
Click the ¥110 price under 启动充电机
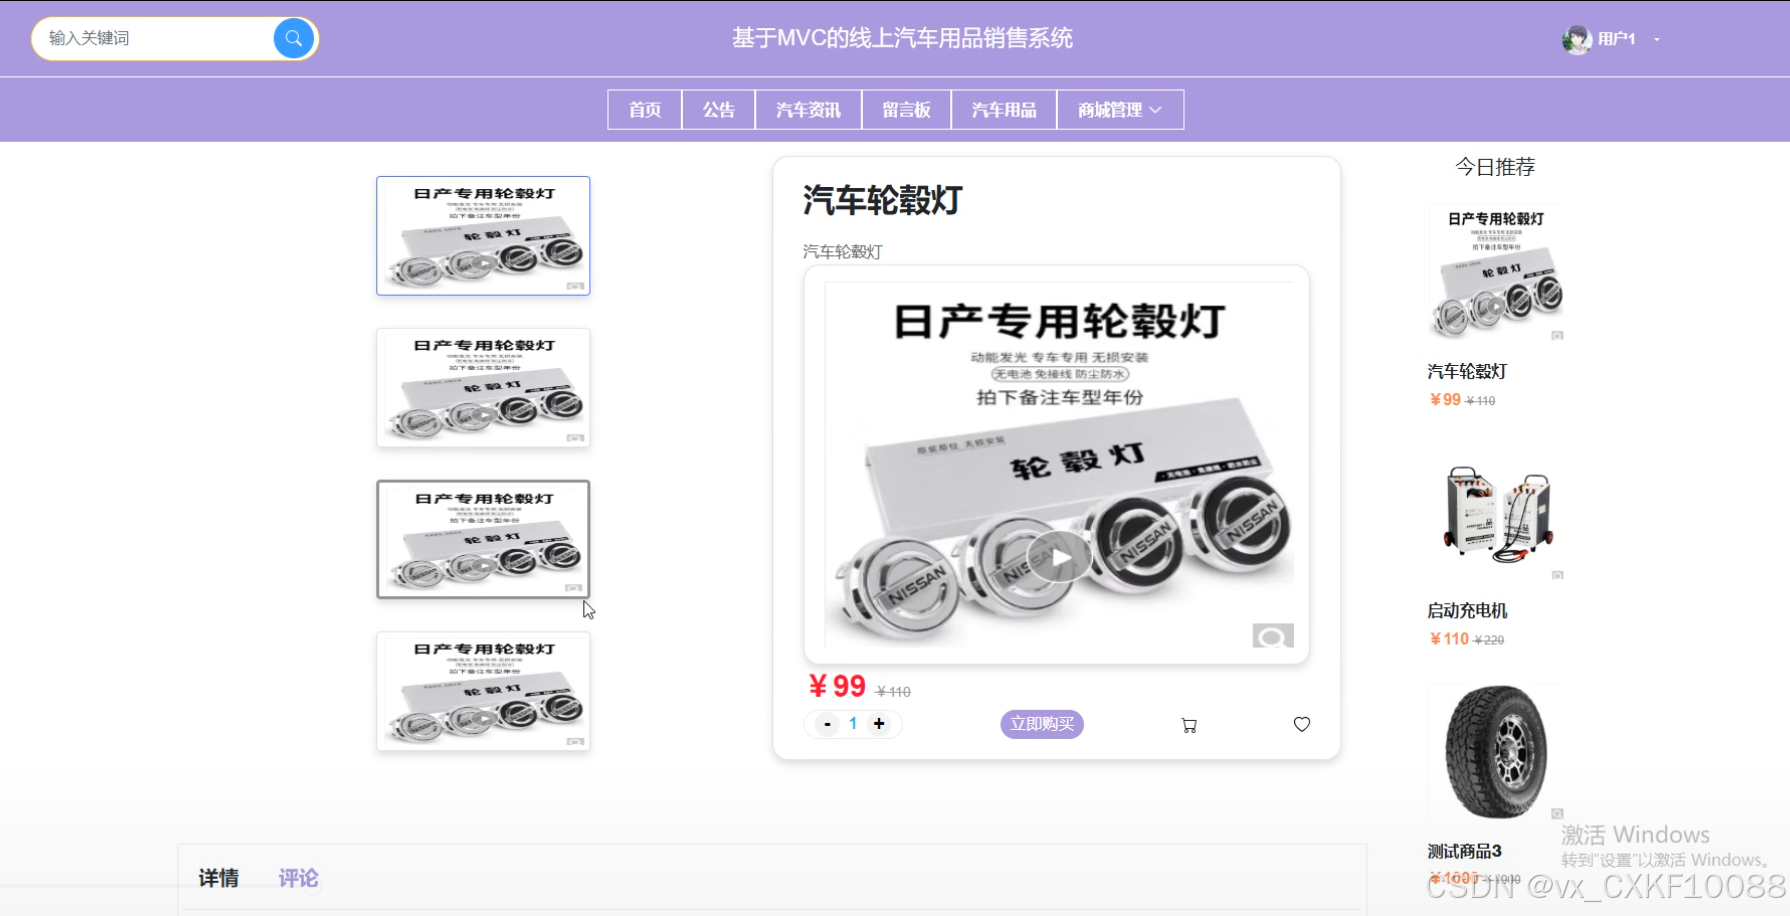coord(1449,639)
